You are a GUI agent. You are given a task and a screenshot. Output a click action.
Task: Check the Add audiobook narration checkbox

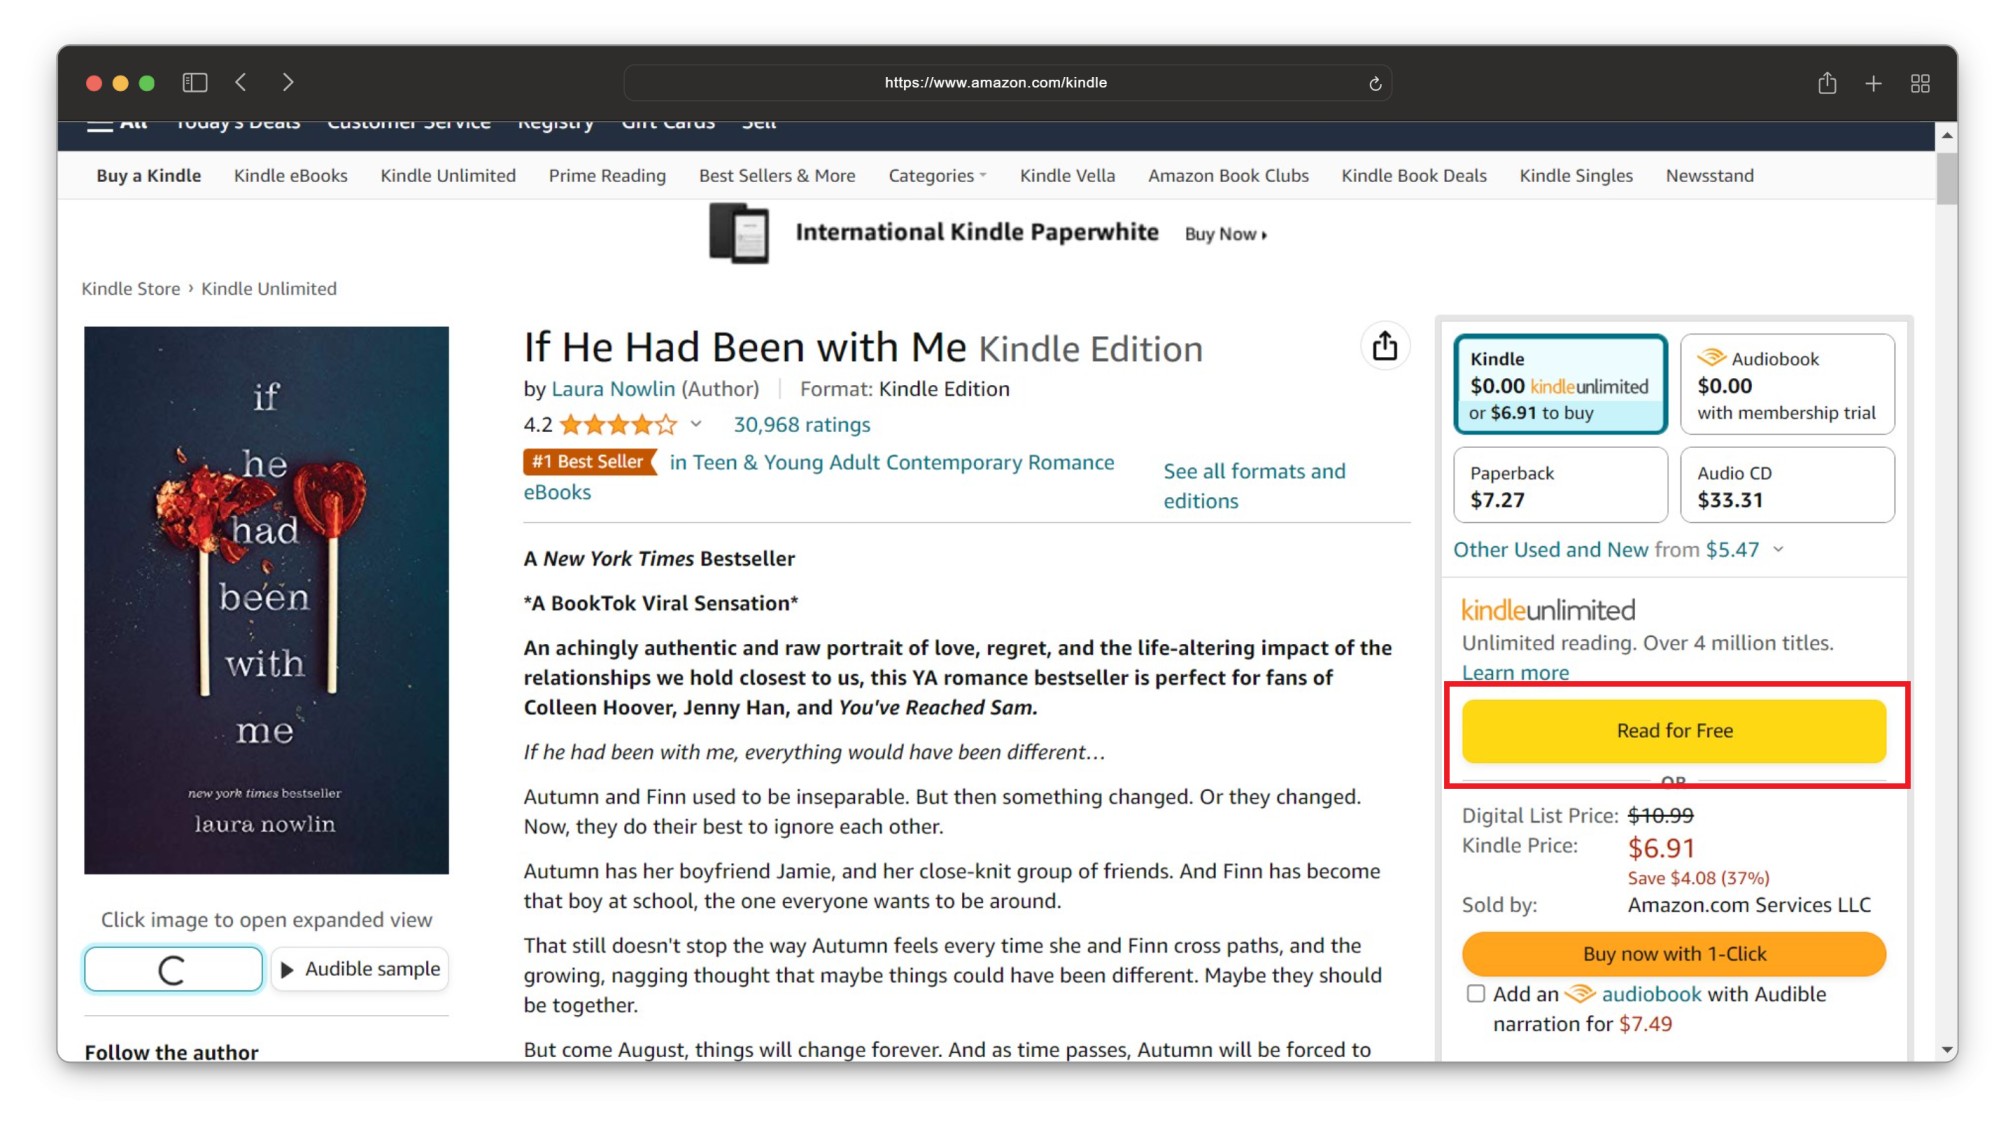click(x=1475, y=994)
